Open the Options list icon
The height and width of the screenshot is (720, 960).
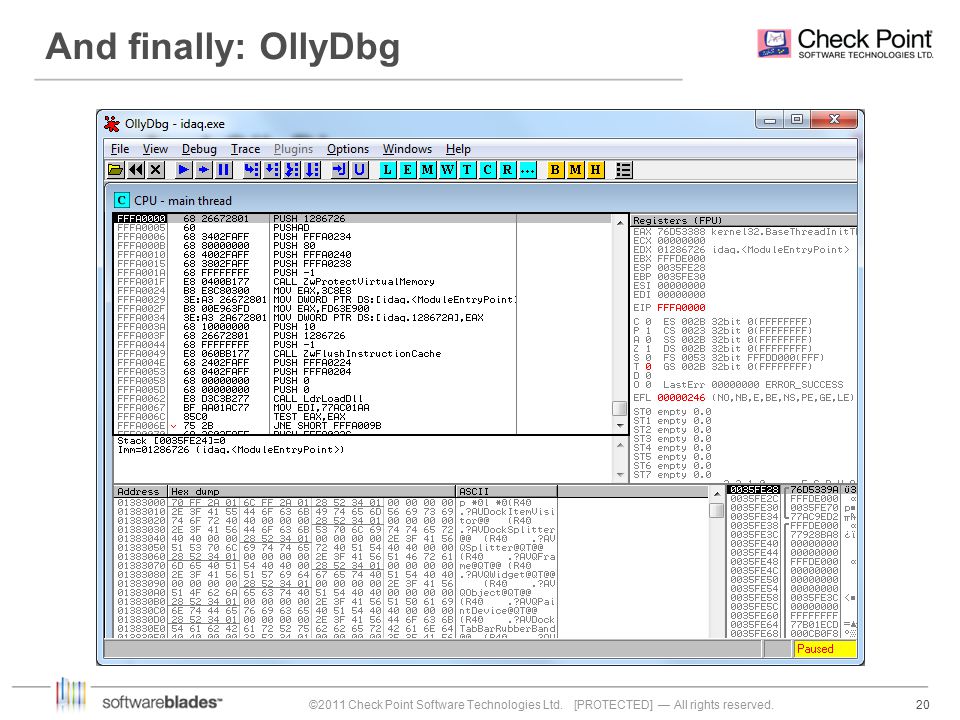coord(623,170)
